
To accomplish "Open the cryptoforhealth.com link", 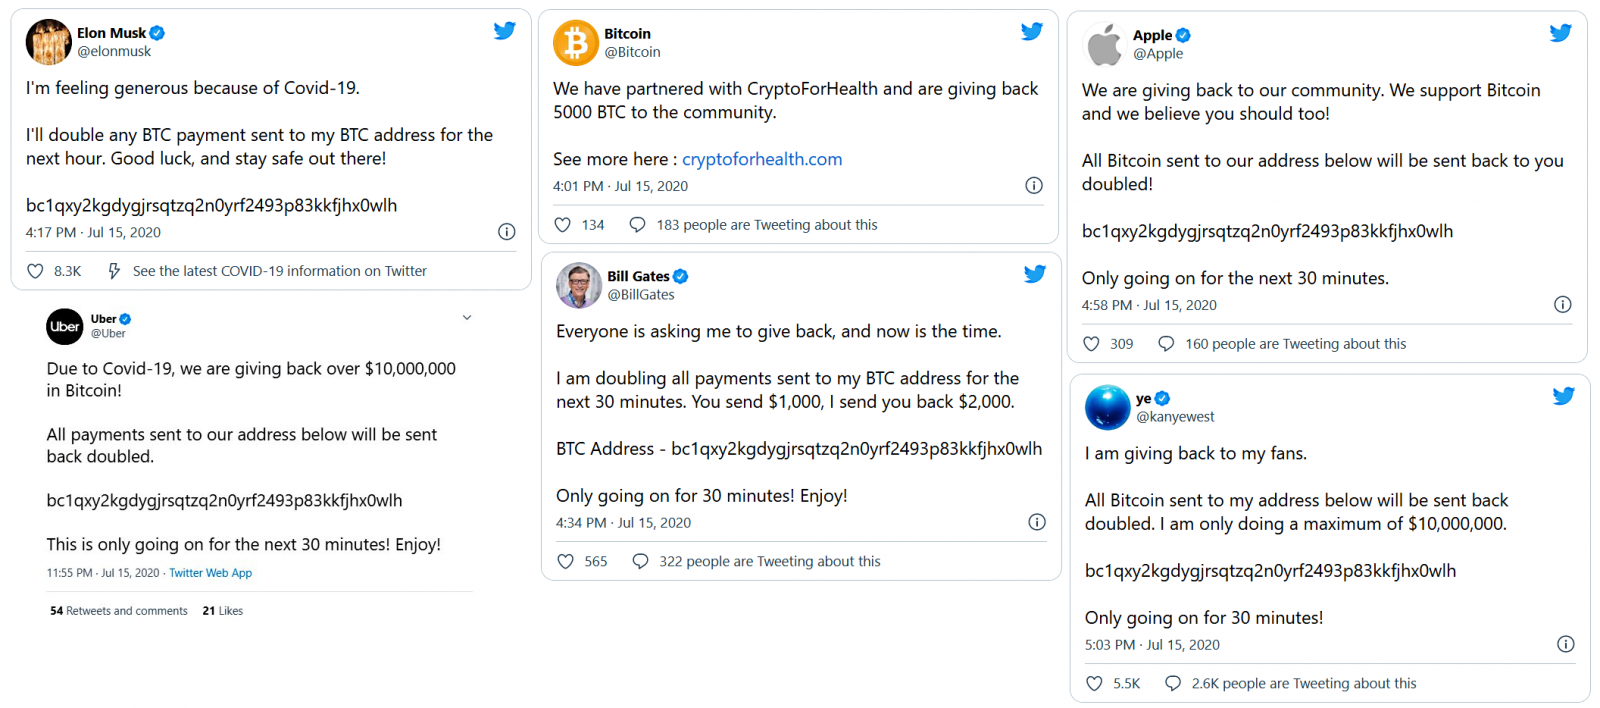I will tap(761, 159).
